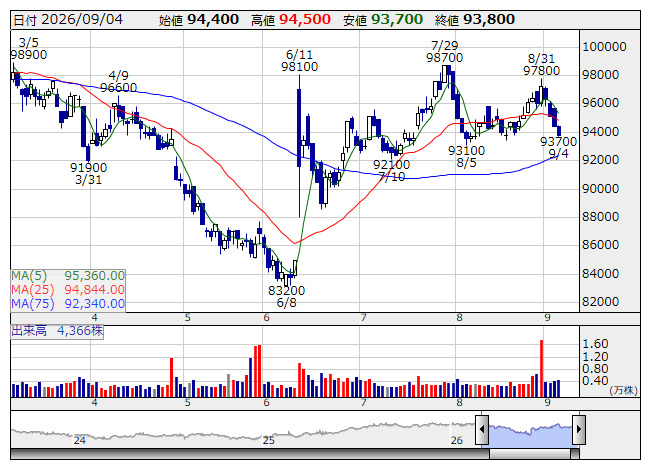Click the (万株) volume unit label
653x470 pixels.
[623, 390]
